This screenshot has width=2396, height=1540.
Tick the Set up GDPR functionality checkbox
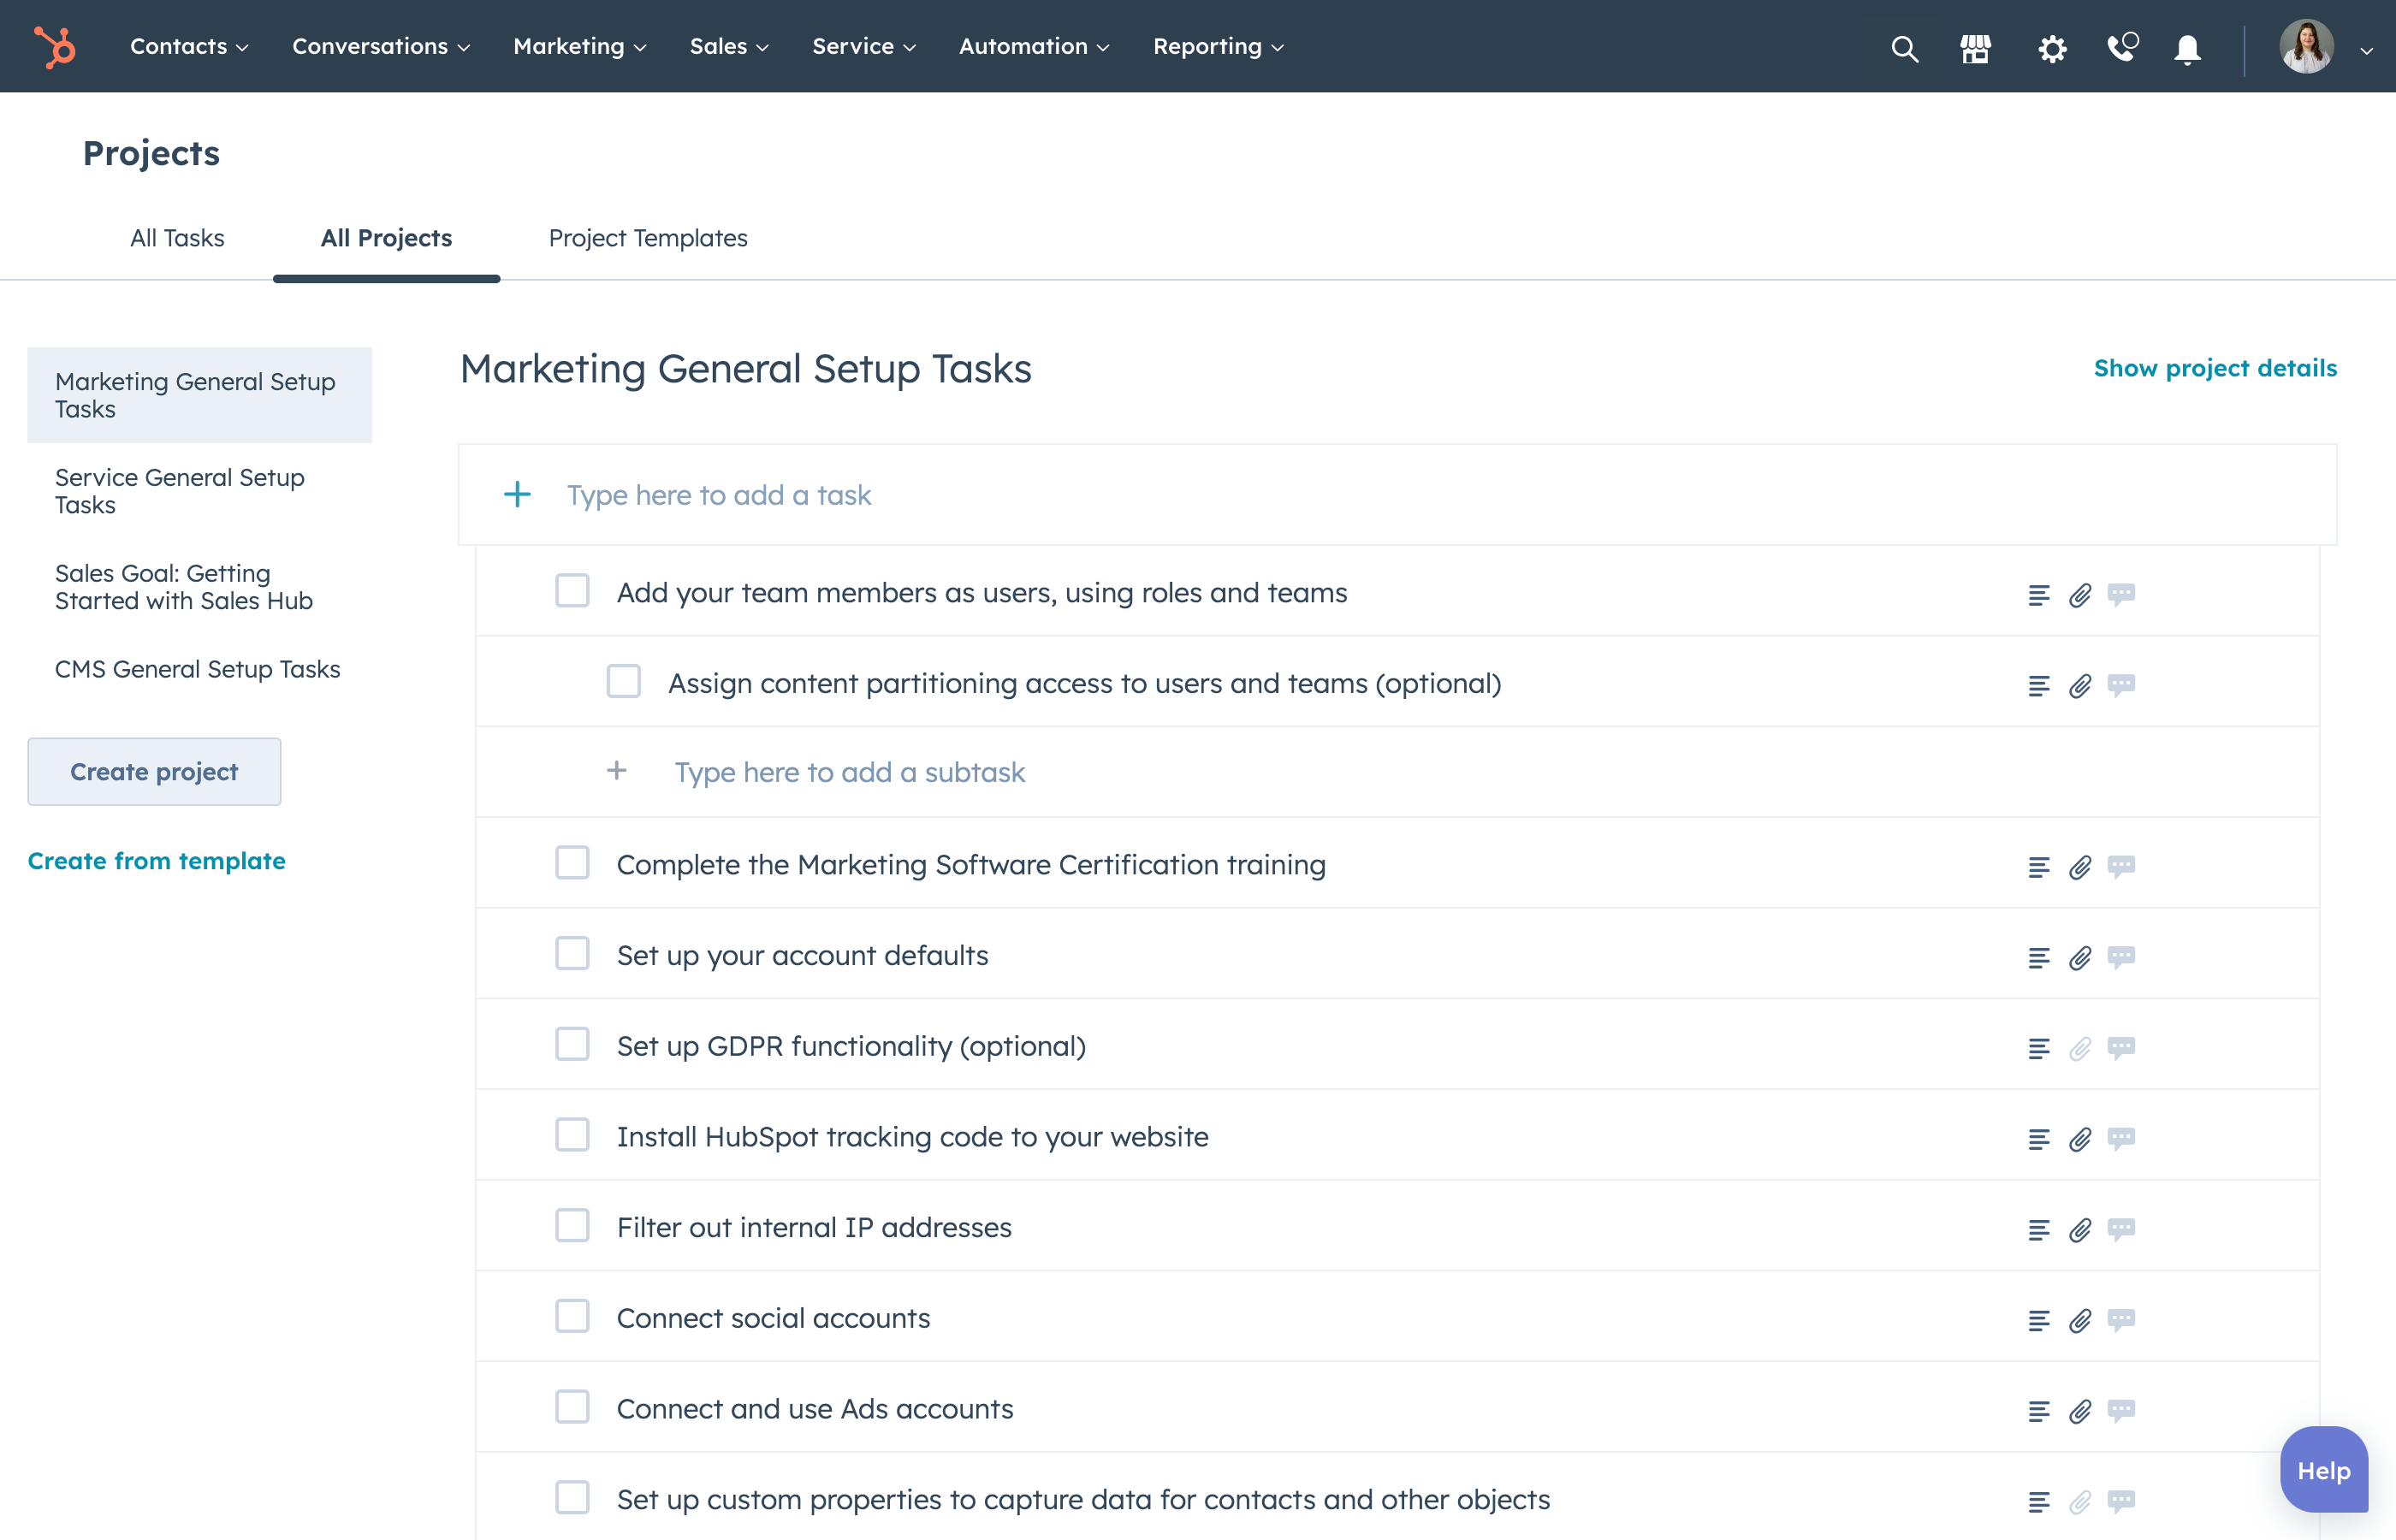point(572,1044)
